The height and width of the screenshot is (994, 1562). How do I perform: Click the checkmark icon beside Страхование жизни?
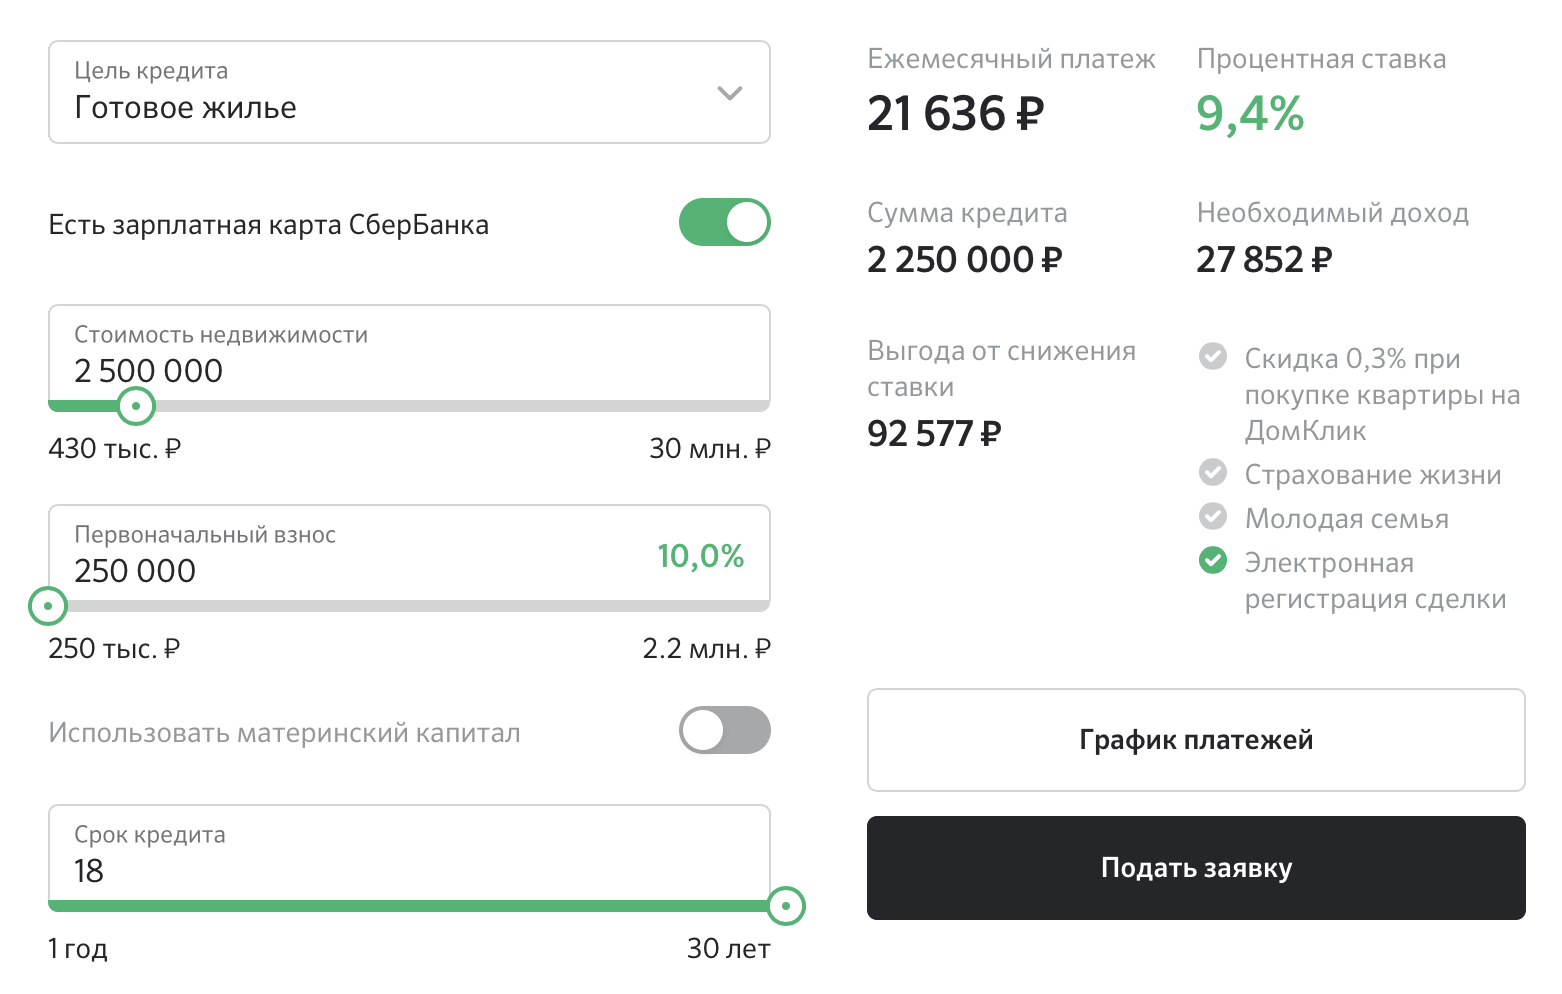point(1213,472)
